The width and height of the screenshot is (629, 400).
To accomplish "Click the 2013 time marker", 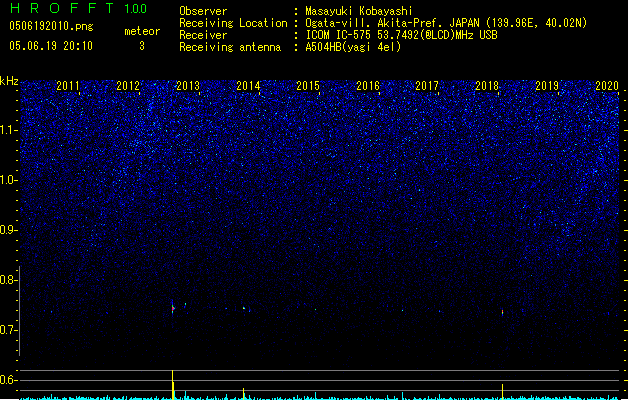I will click(x=188, y=86).
